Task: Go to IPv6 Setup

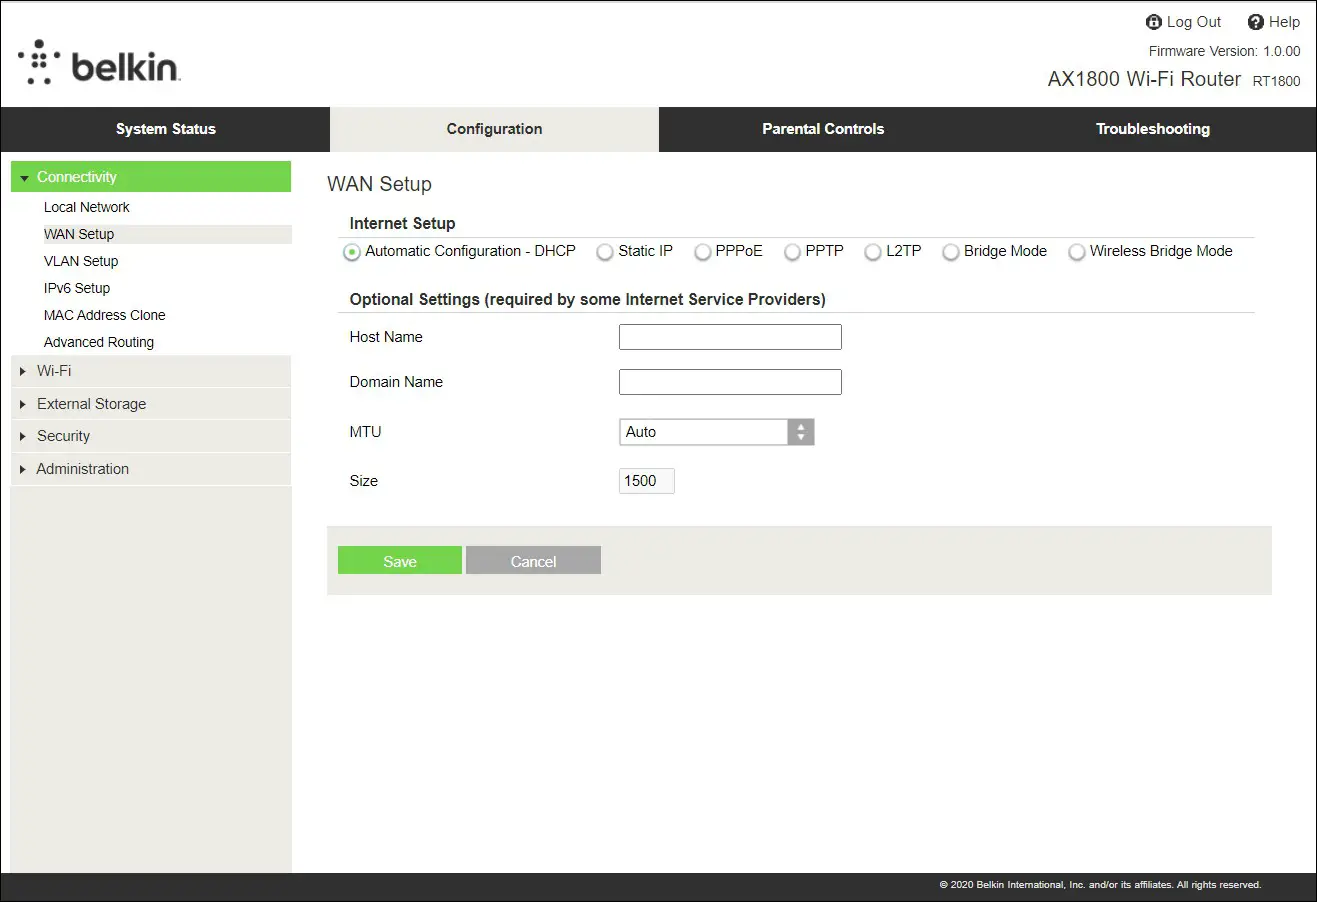Action: click(77, 288)
